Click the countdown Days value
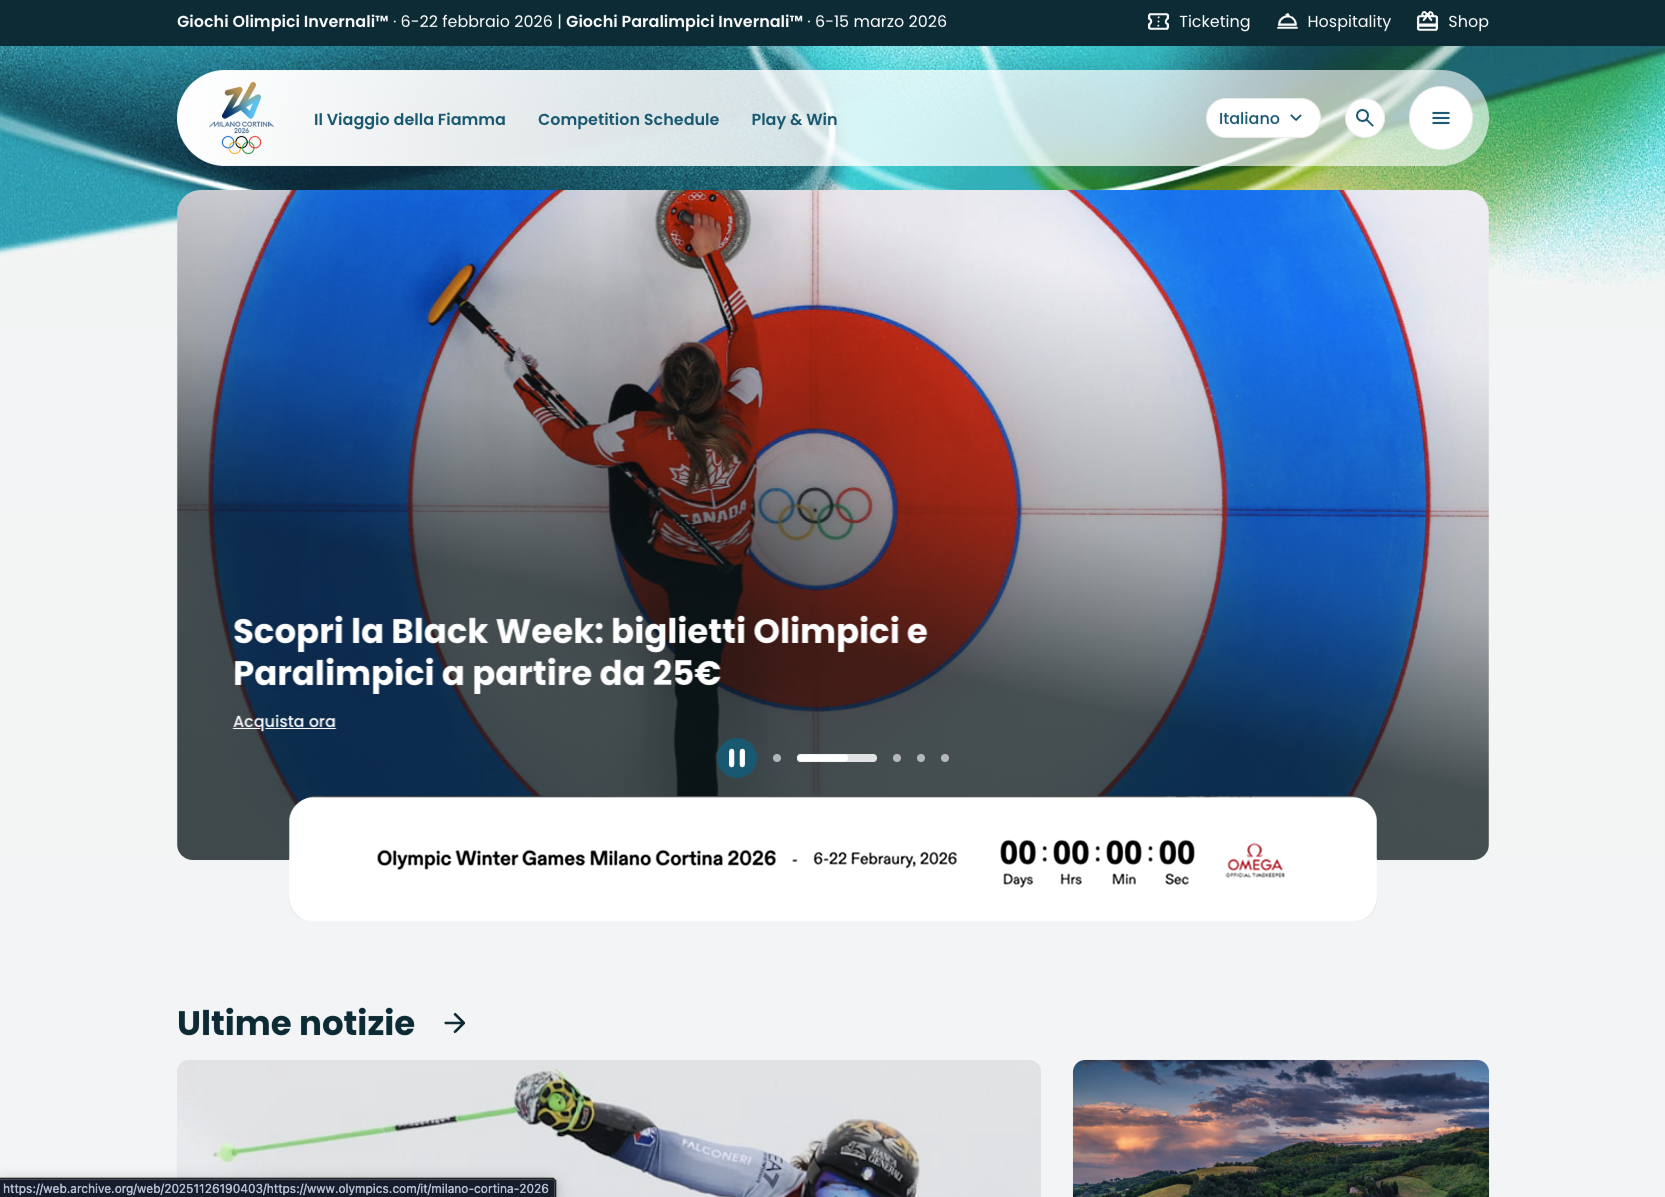The image size is (1665, 1197). (x=1018, y=853)
